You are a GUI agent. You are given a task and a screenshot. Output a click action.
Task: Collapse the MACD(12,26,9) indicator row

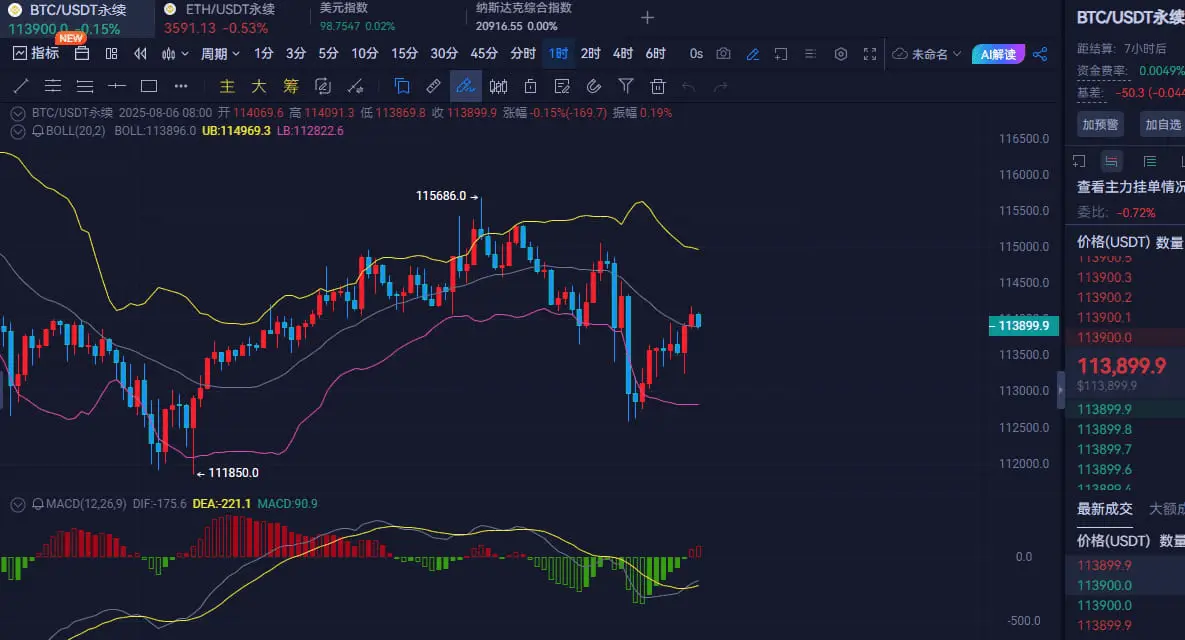(17, 504)
